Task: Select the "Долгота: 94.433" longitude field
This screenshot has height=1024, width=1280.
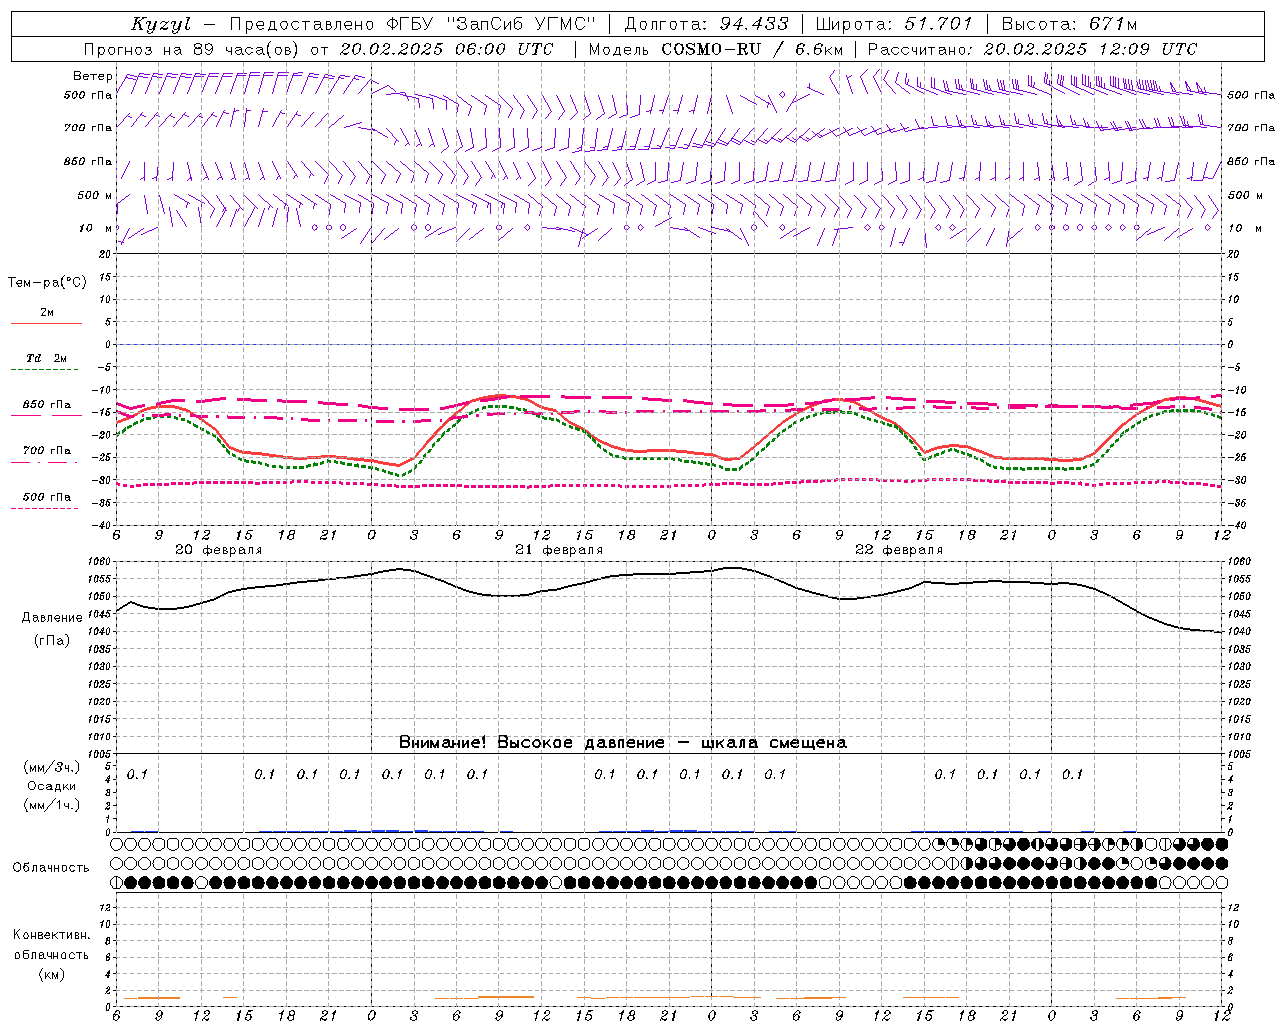Action: (x=706, y=24)
